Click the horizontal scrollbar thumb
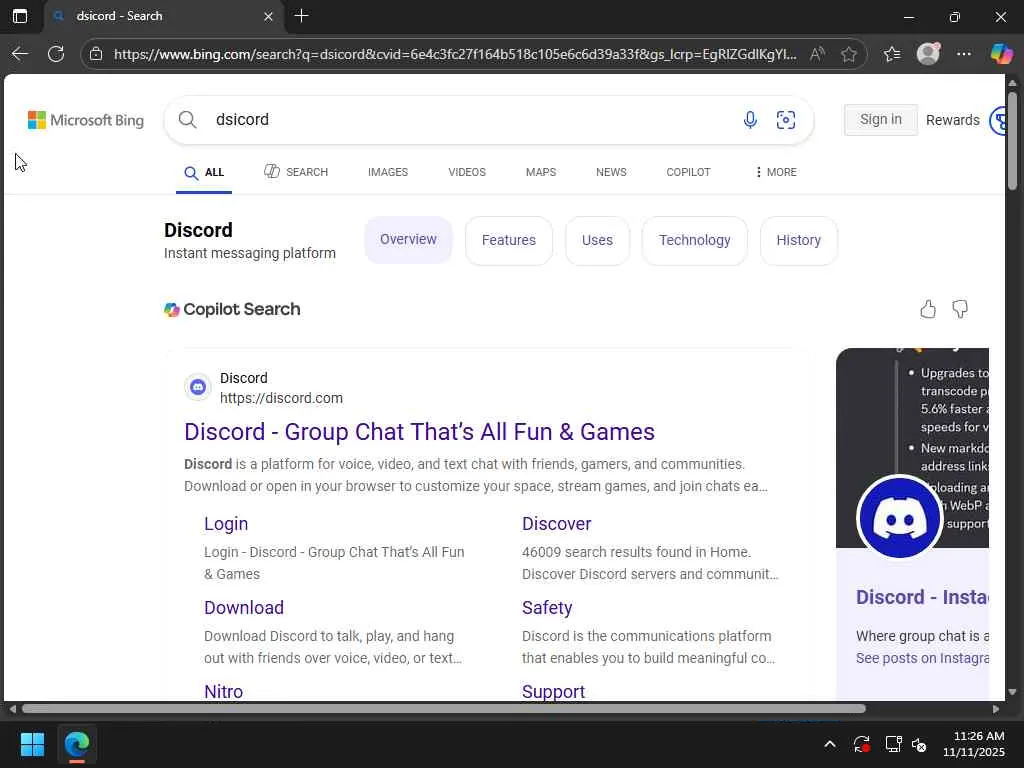Viewport: 1024px width, 768px height. (443, 709)
